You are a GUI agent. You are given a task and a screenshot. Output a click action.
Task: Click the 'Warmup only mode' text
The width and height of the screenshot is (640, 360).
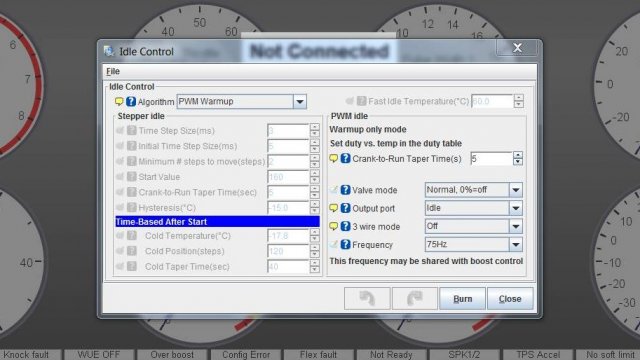pos(368,129)
